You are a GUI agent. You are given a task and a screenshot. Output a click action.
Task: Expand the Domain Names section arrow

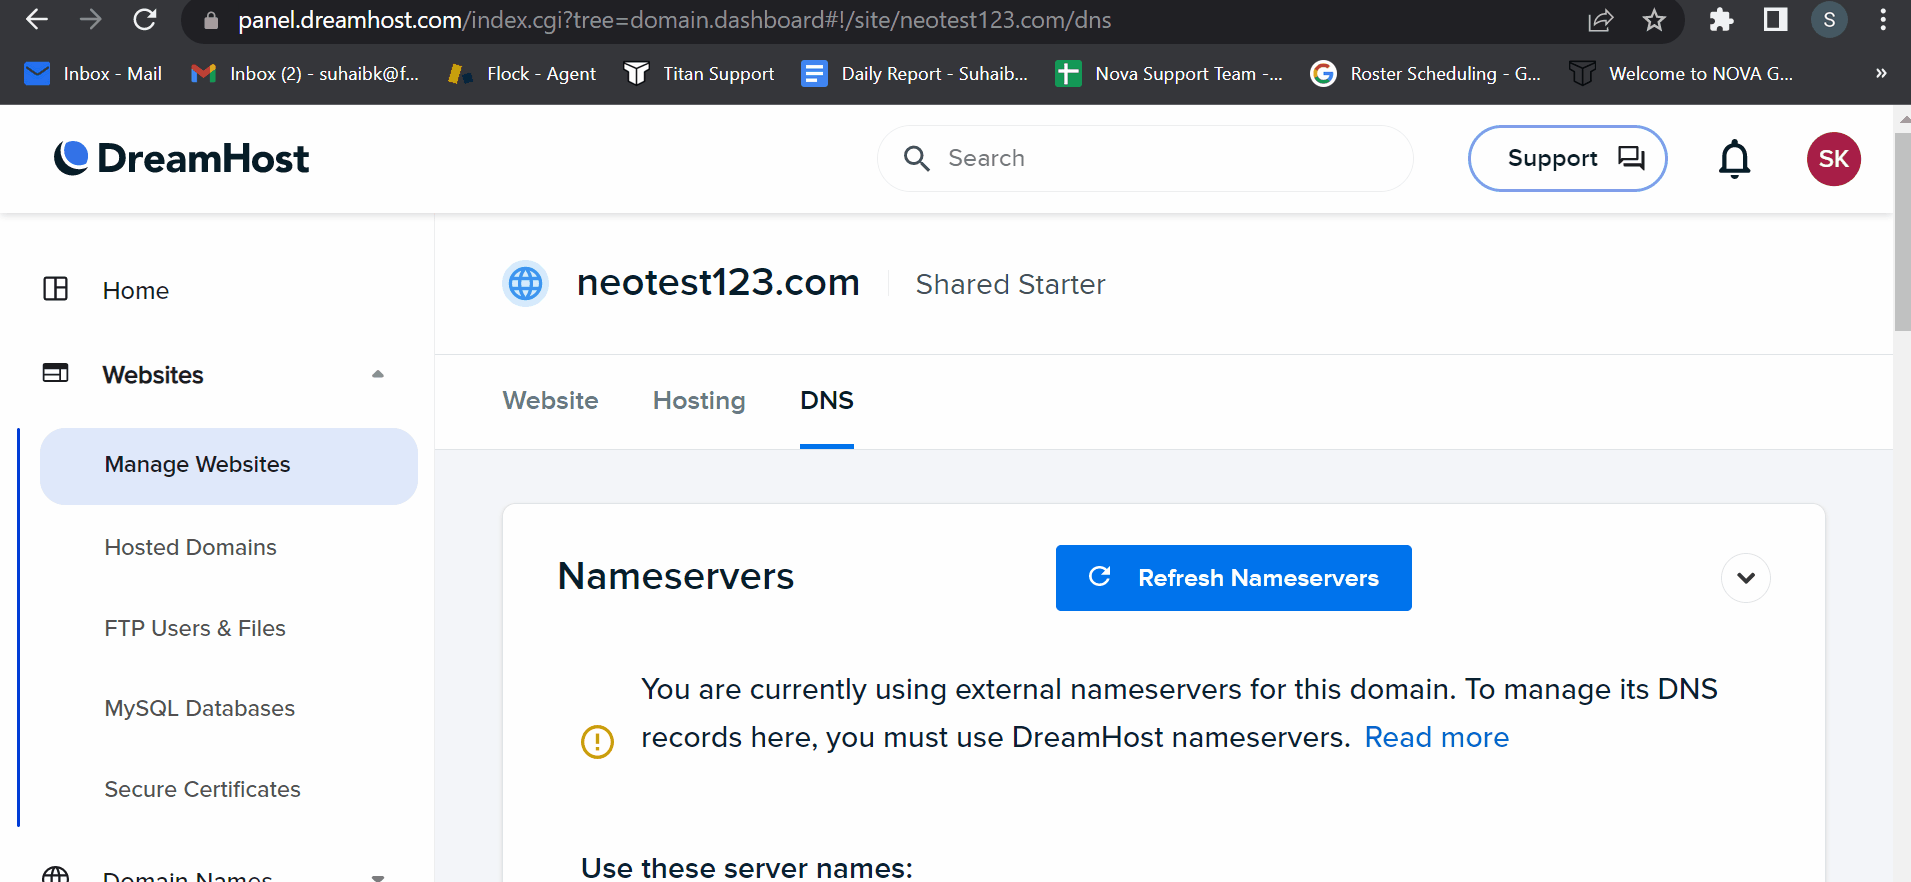click(378, 877)
